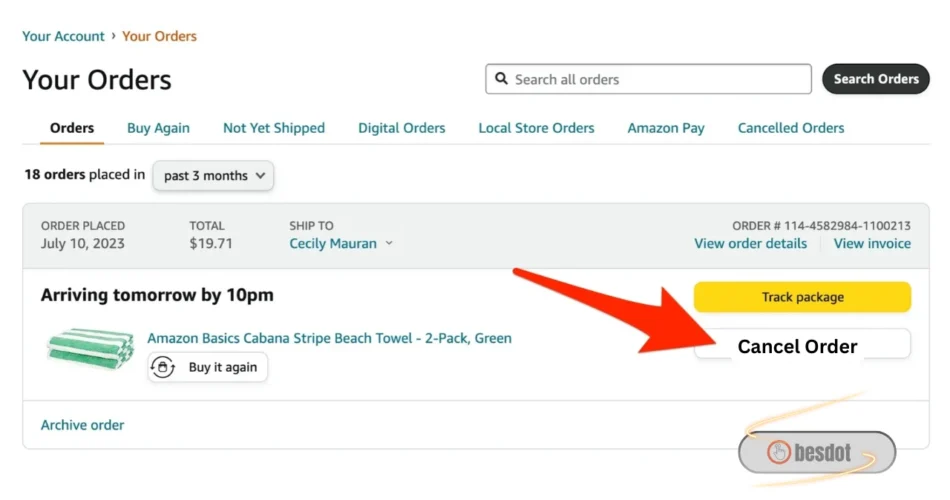The height and width of the screenshot is (500, 950).
Task: Click the Track package button
Action: [x=802, y=297]
